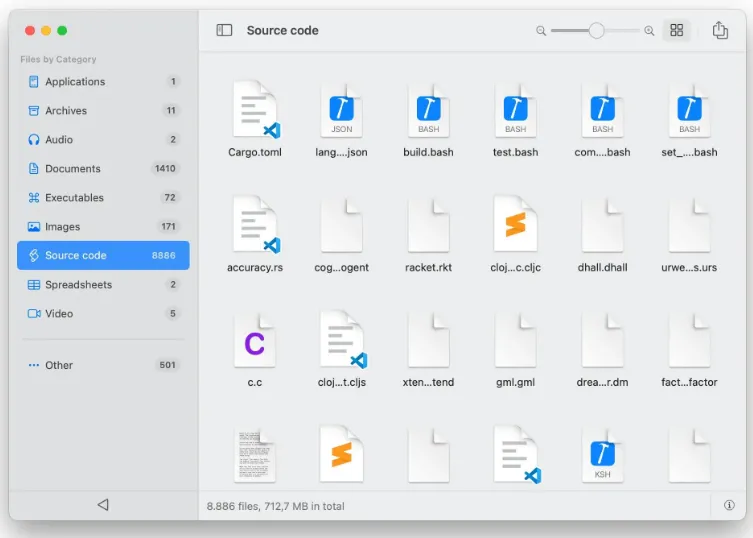Screen dimensions: 753x538
Task: Select the xten...tend file icon
Action: click(x=428, y=341)
